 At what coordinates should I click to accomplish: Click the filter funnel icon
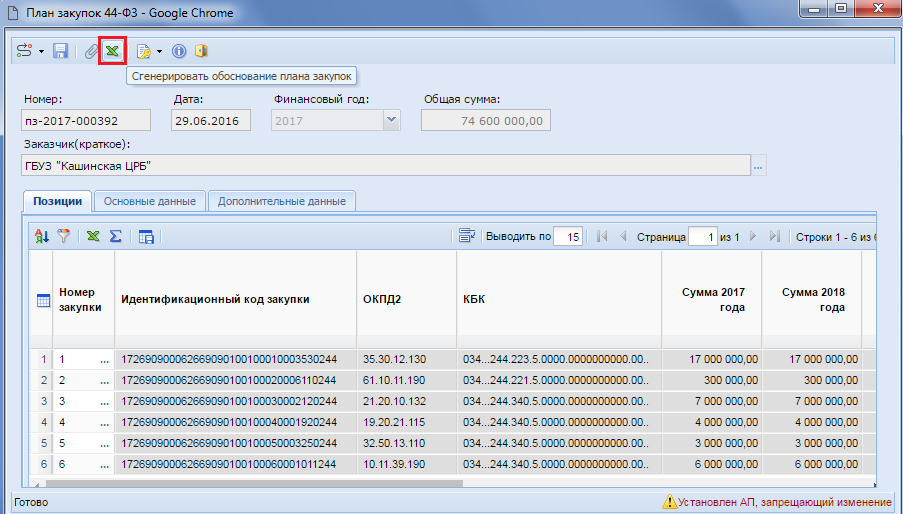click(x=64, y=236)
